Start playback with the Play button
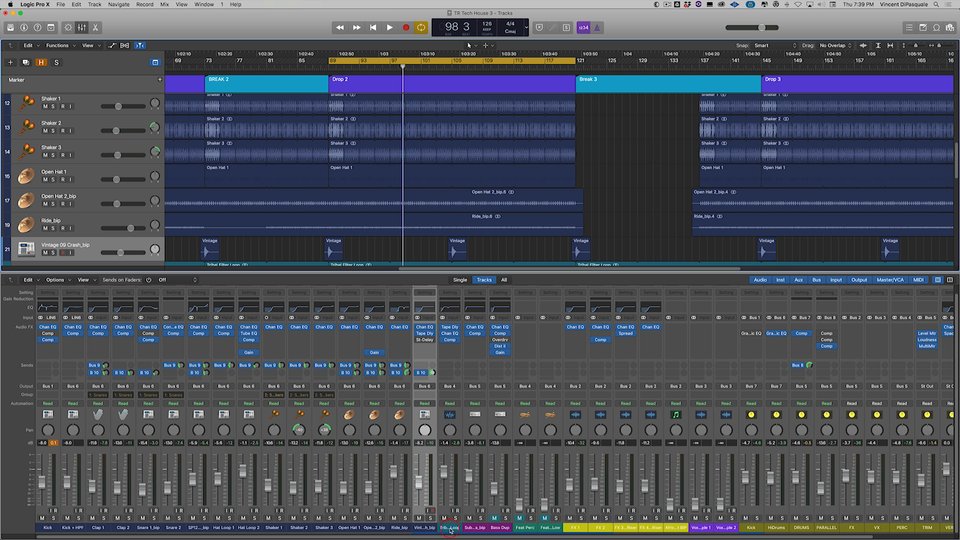 coord(389,28)
